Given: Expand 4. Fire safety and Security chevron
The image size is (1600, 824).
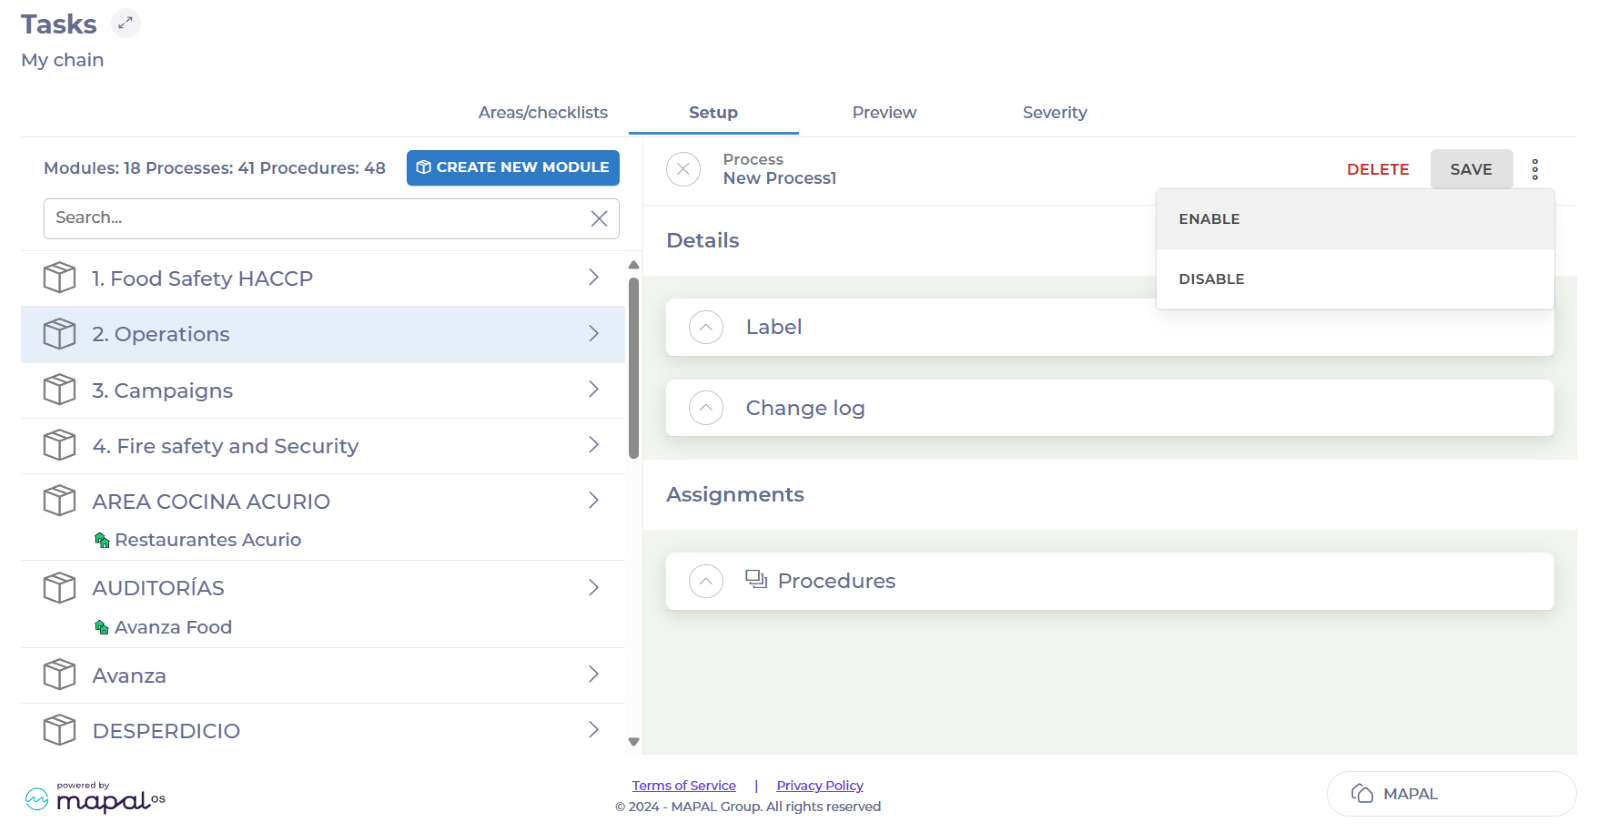Looking at the screenshot, I should point(594,445).
